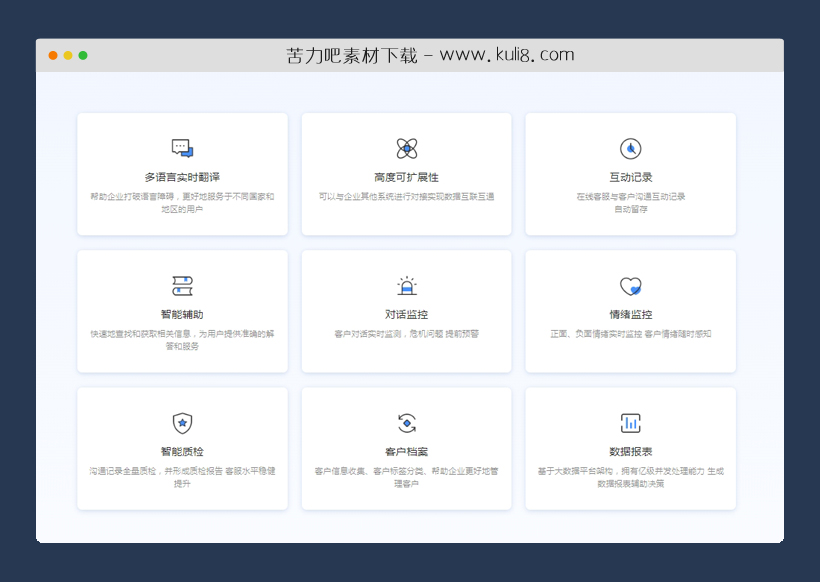
Task: Click the 互动记录 compass icon
Action: point(629,146)
